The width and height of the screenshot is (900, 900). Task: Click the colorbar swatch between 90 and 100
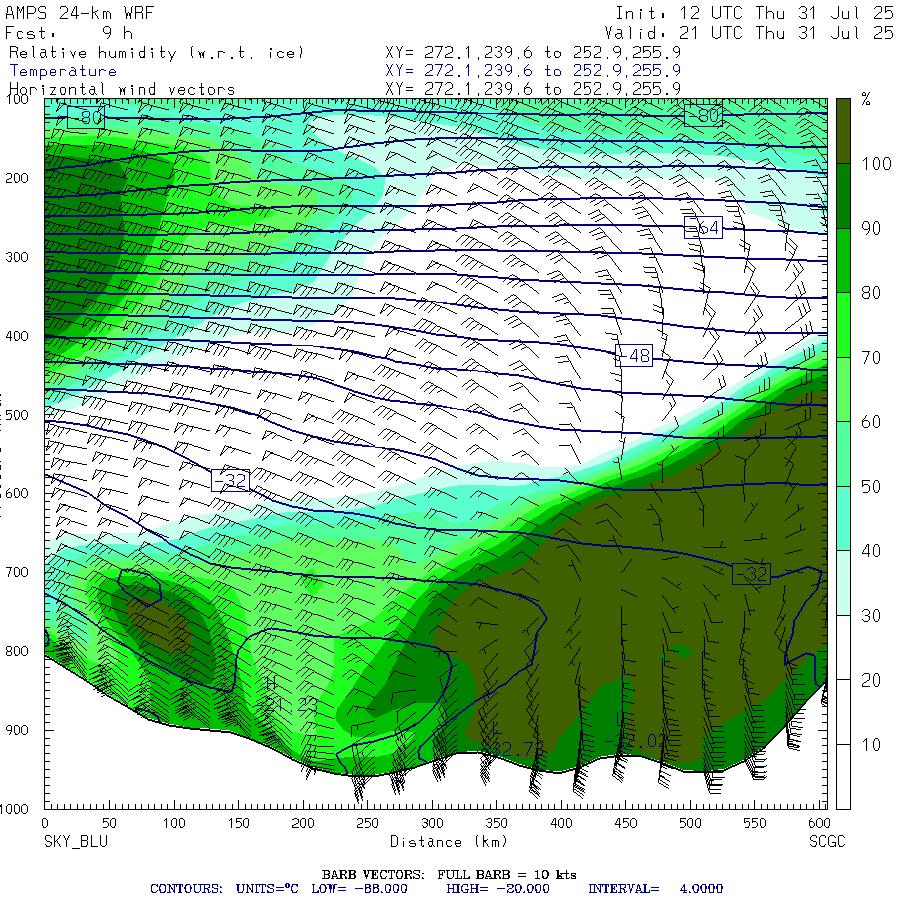[843, 196]
